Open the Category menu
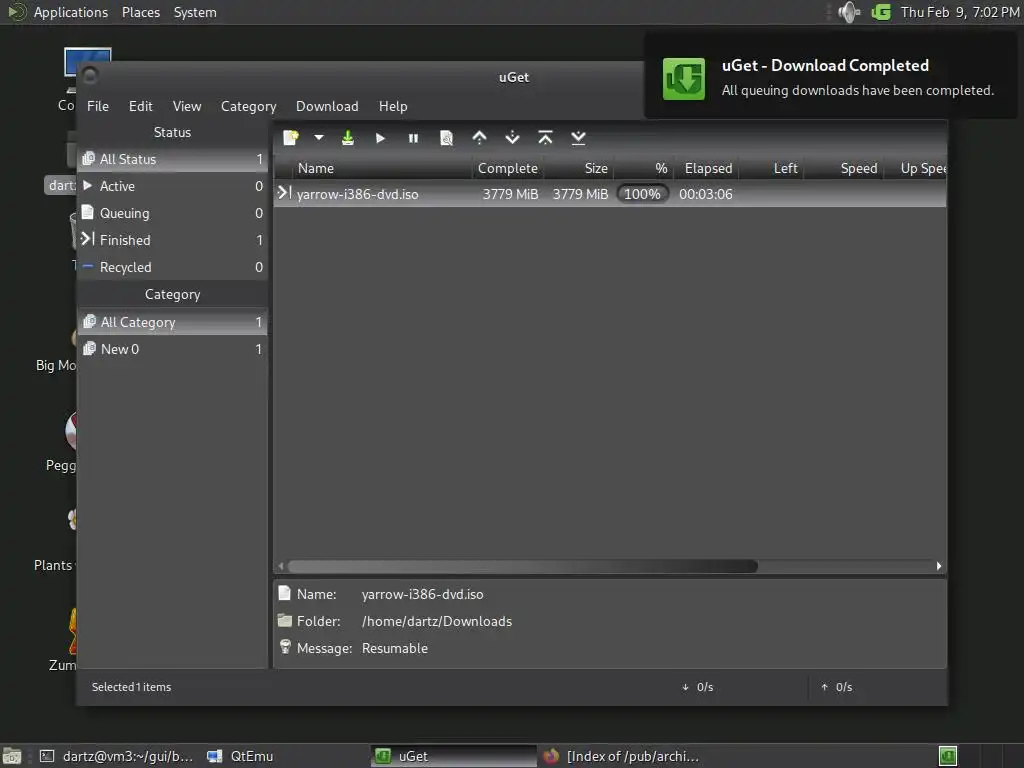The width and height of the screenshot is (1024, 768). (248, 106)
